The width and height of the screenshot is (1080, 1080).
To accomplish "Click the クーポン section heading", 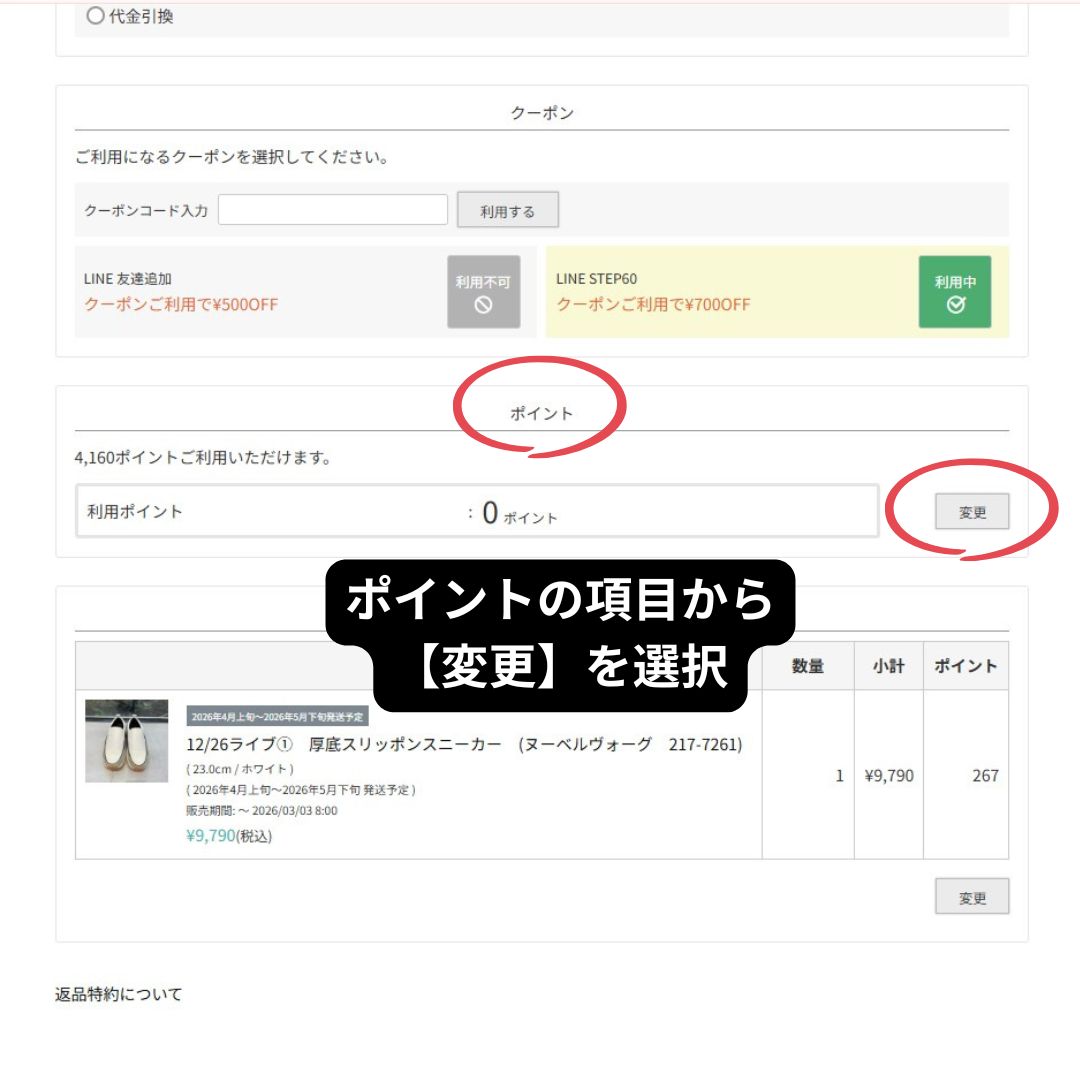I will click(x=541, y=113).
